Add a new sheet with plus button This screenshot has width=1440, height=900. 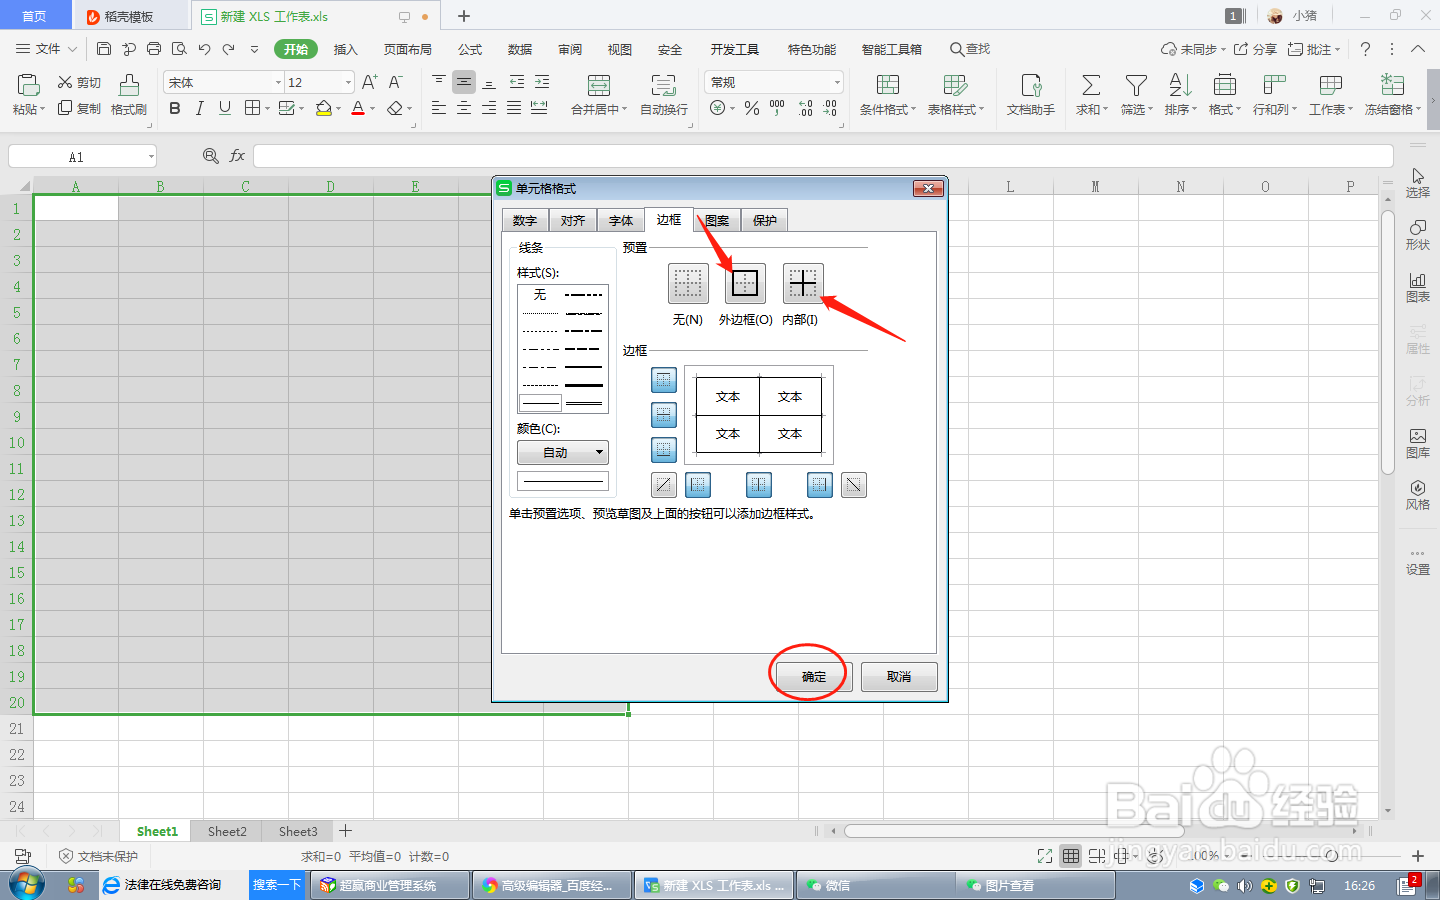click(346, 831)
